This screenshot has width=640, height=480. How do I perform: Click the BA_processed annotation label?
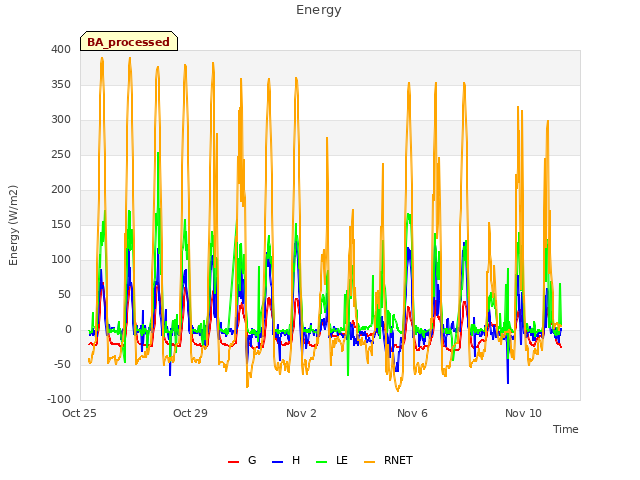(129, 41)
